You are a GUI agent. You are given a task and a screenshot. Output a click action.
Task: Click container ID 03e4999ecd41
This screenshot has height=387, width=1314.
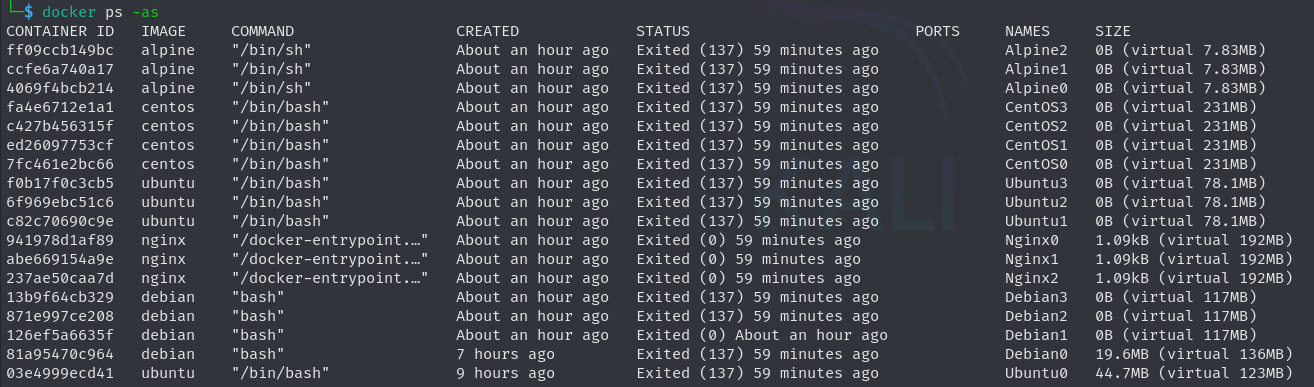coord(60,373)
